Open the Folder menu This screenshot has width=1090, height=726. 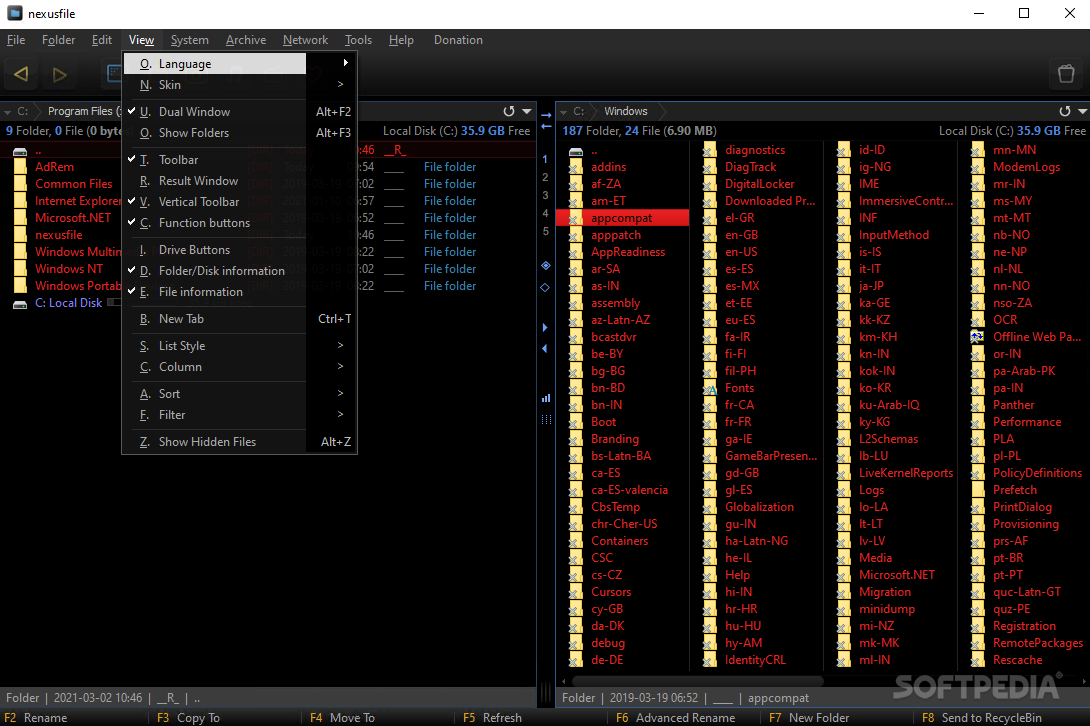[x=58, y=40]
